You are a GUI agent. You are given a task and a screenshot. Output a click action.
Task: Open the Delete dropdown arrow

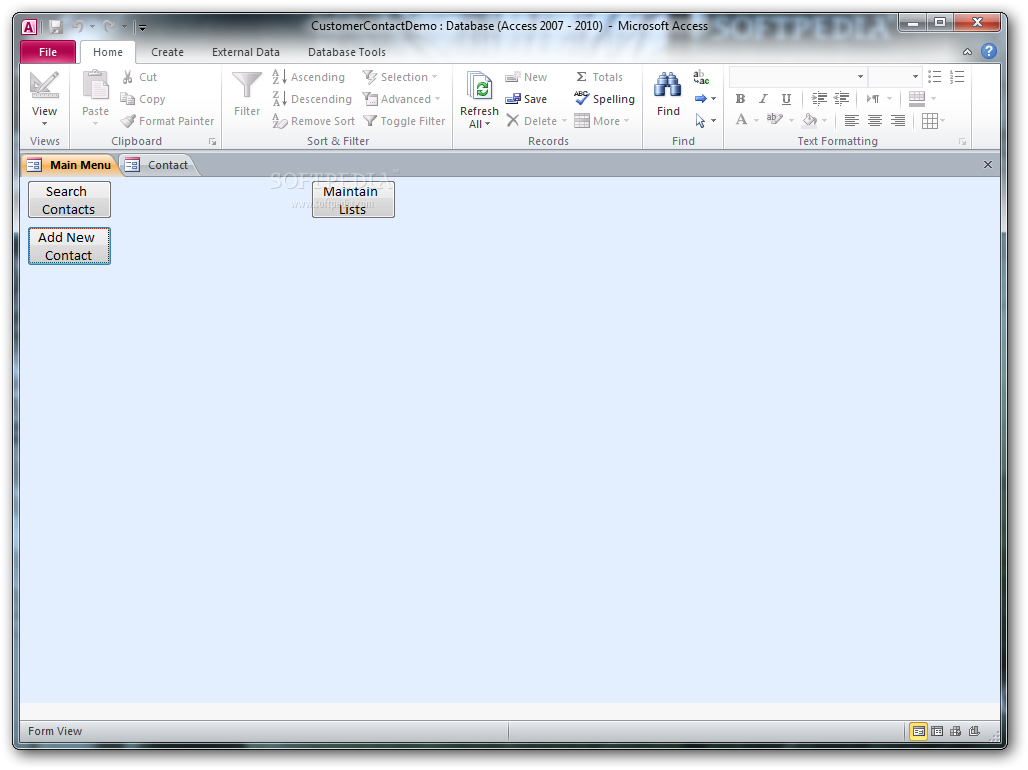coord(564,121)
